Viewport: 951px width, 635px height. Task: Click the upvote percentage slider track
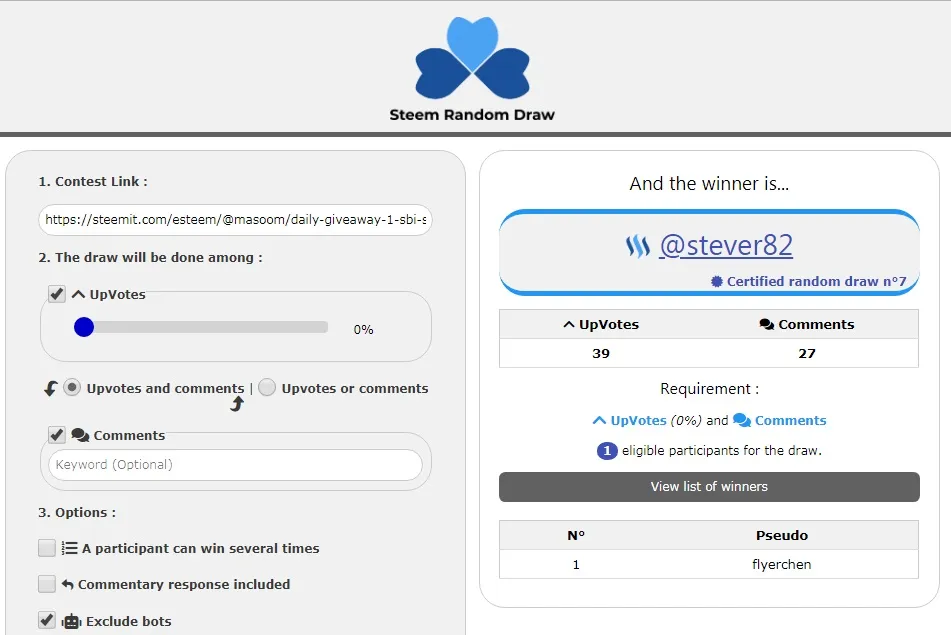point(201,327)
